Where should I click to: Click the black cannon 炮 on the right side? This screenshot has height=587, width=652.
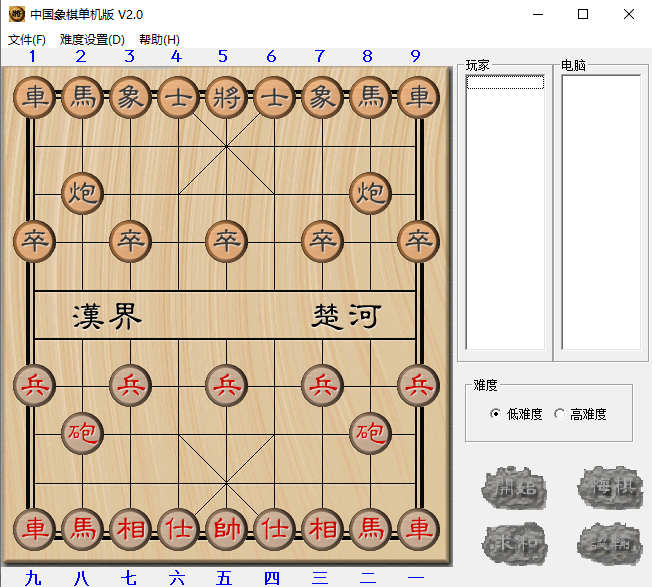(371, 192)
